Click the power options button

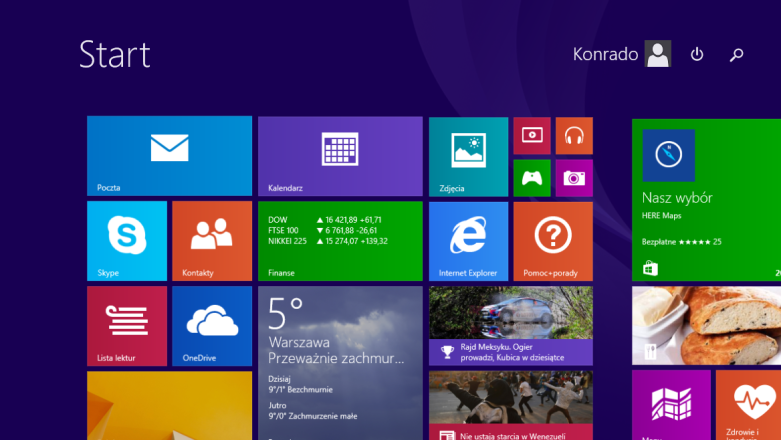tap(697, 55)
